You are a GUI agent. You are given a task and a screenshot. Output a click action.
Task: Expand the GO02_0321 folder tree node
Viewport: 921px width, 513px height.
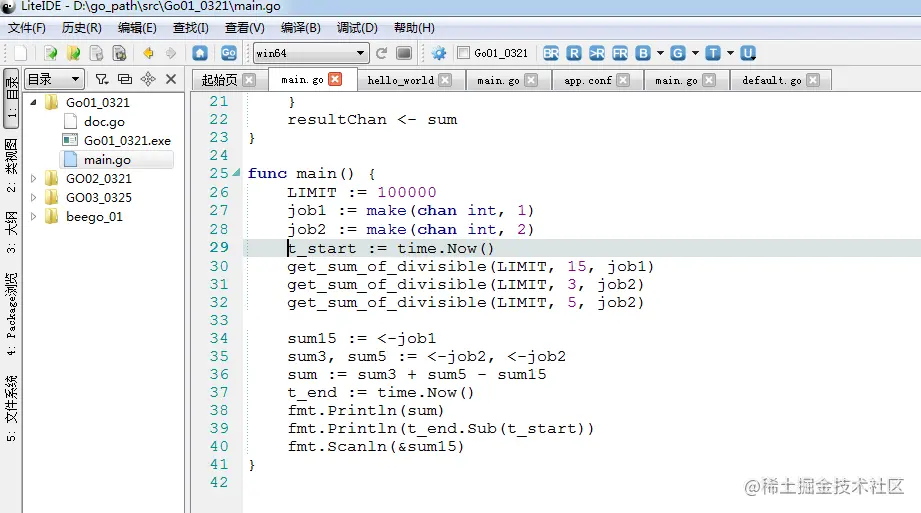[x=33, y=178]
